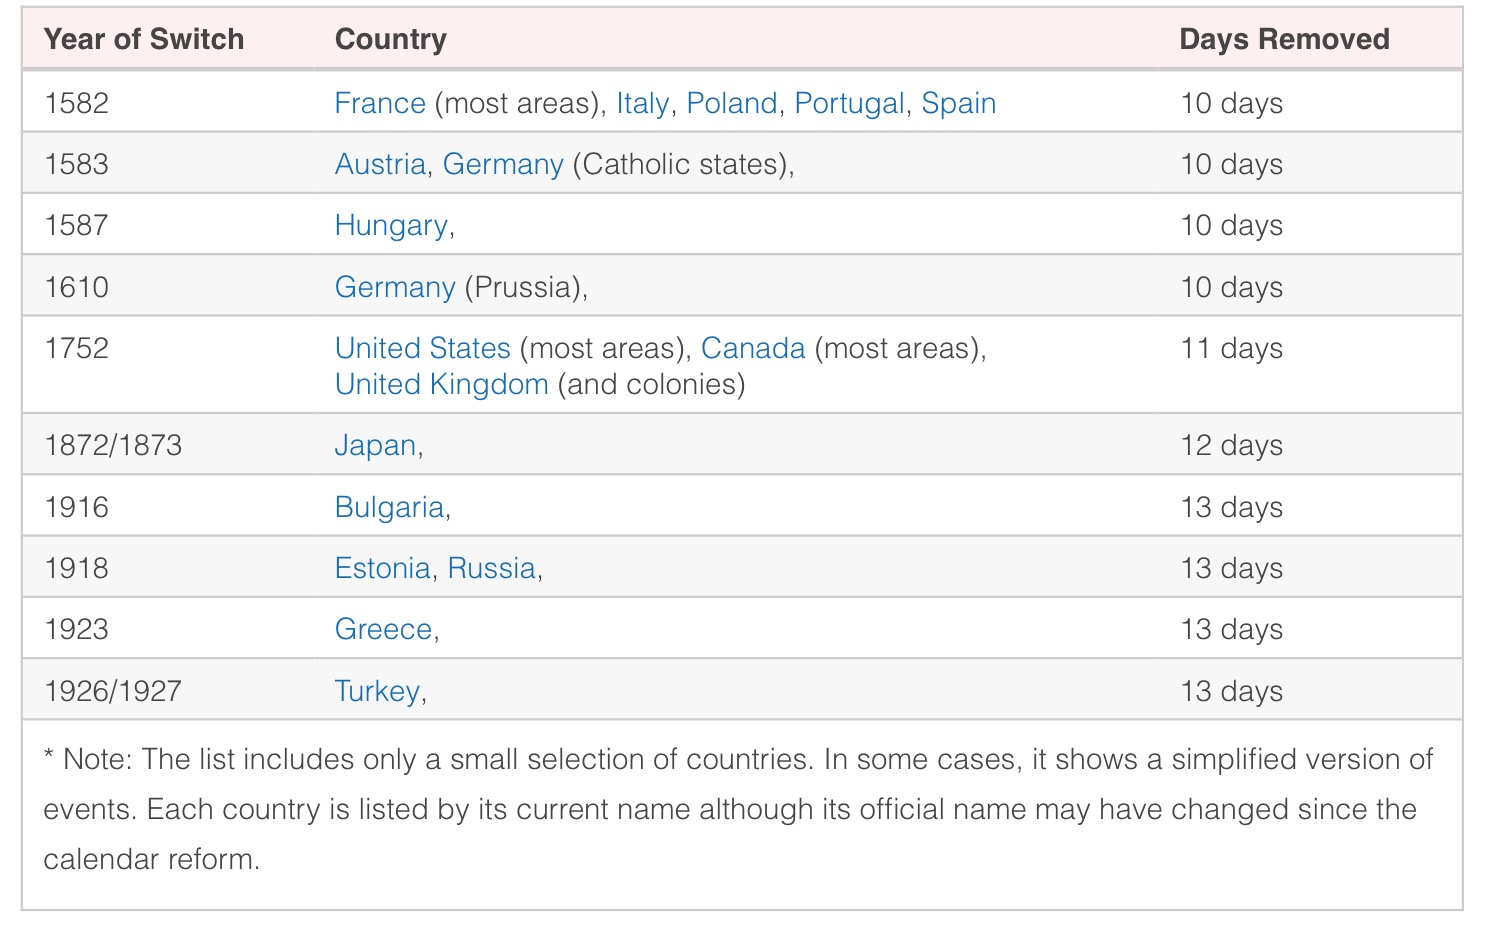Open the Austria link
The height and width of the screenshot is (937, 1511).
[x=380, y=164]
